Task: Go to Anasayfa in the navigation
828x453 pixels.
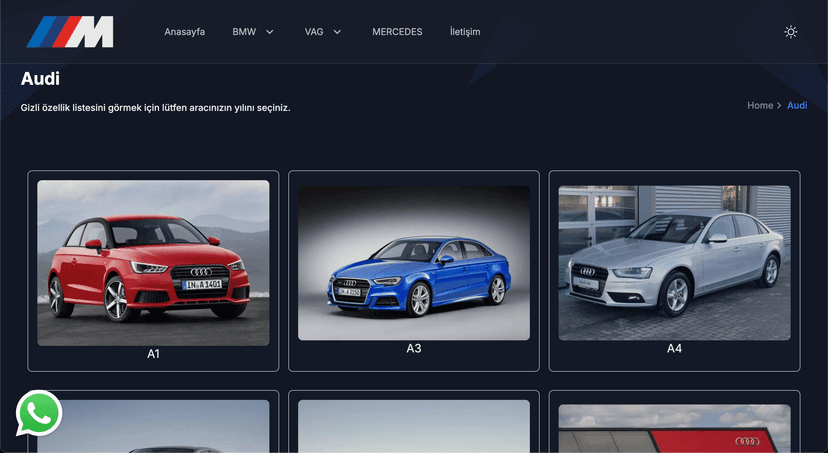Action: [184, 32]
